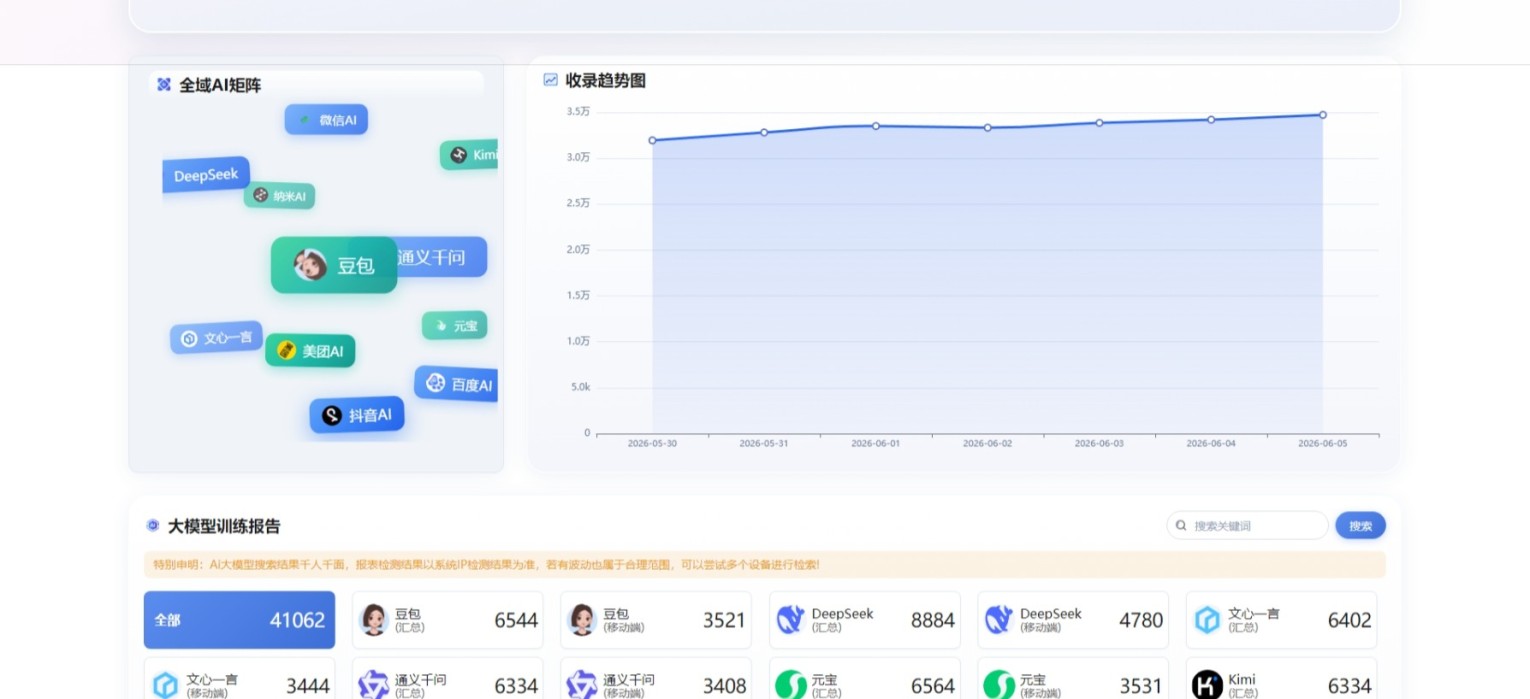Image resolution: width=1530 pixels, height=699 pixels.
Task: Click the 元宝 (移动端) green logo icon
Action: [999, 686]
